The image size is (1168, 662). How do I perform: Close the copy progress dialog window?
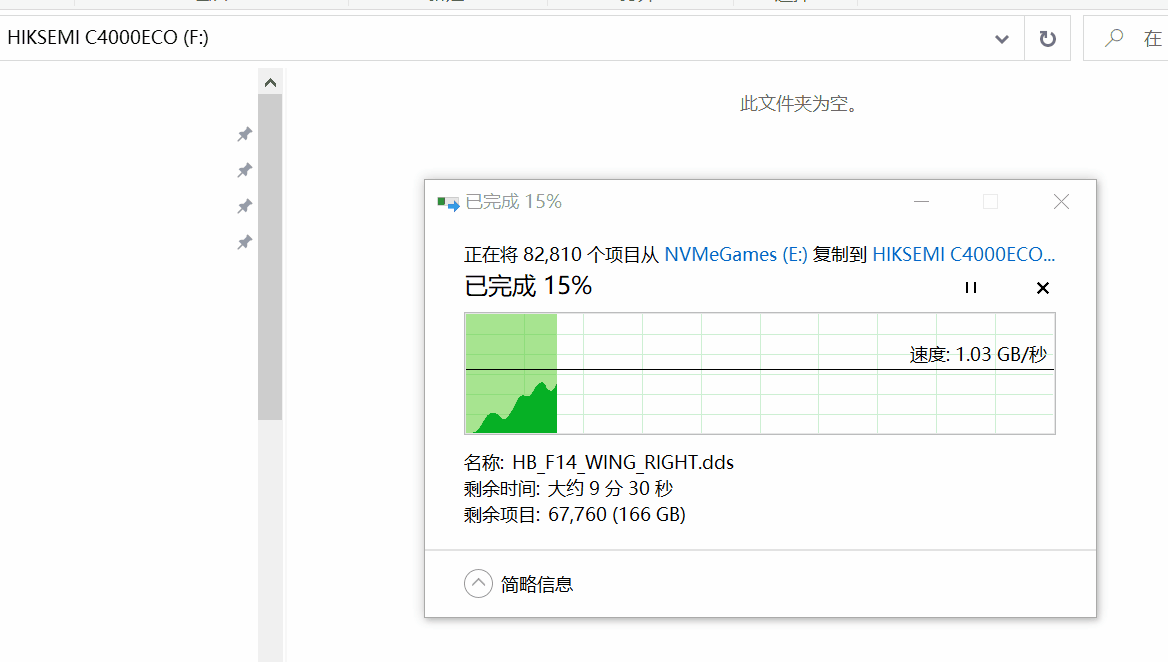[1061, 202]
